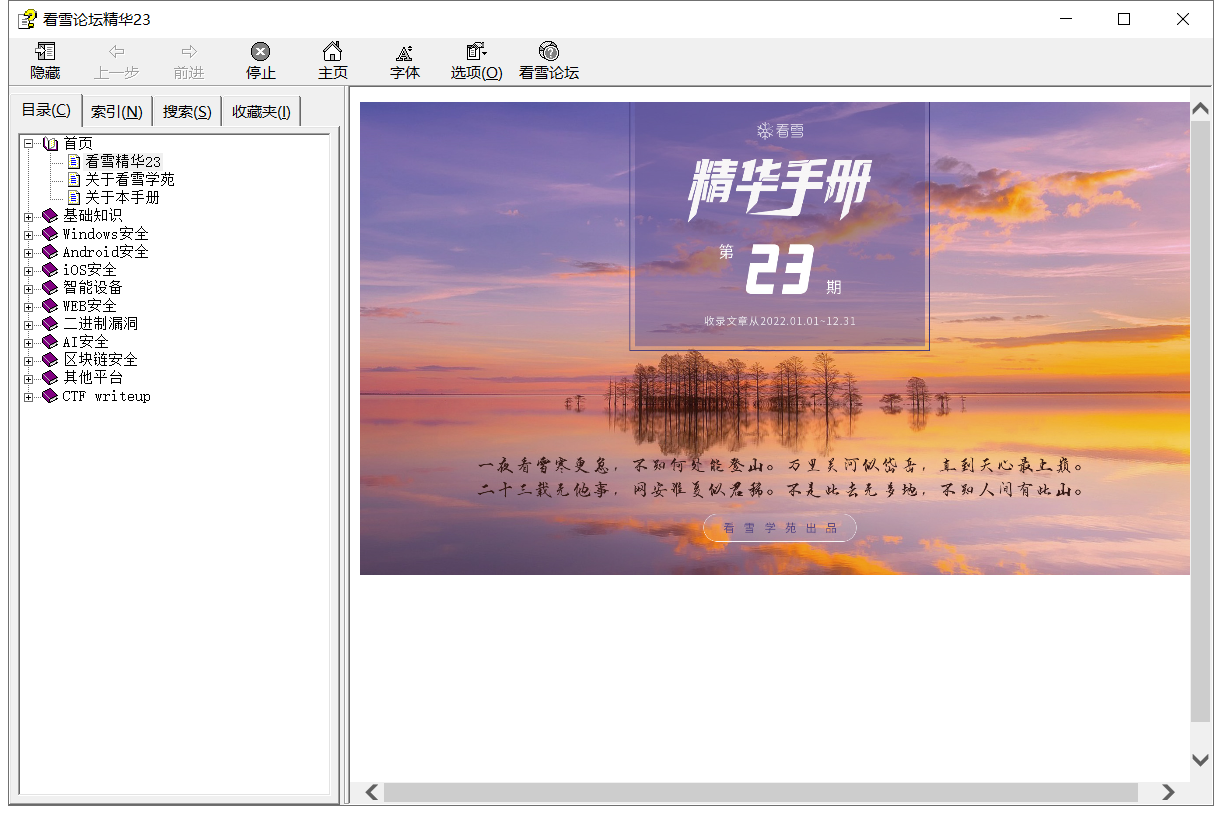
Task: Switch to the 索引(N) tab
Action: [116, 112]
